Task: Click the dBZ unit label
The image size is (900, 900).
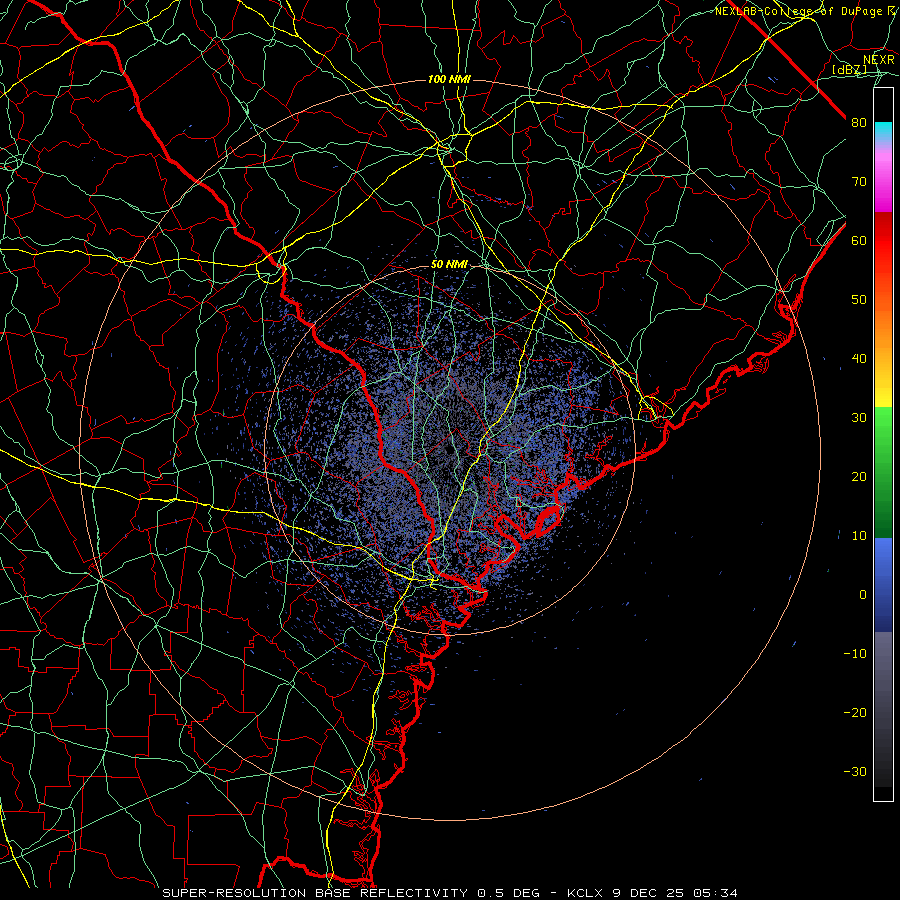Action: 849,70
